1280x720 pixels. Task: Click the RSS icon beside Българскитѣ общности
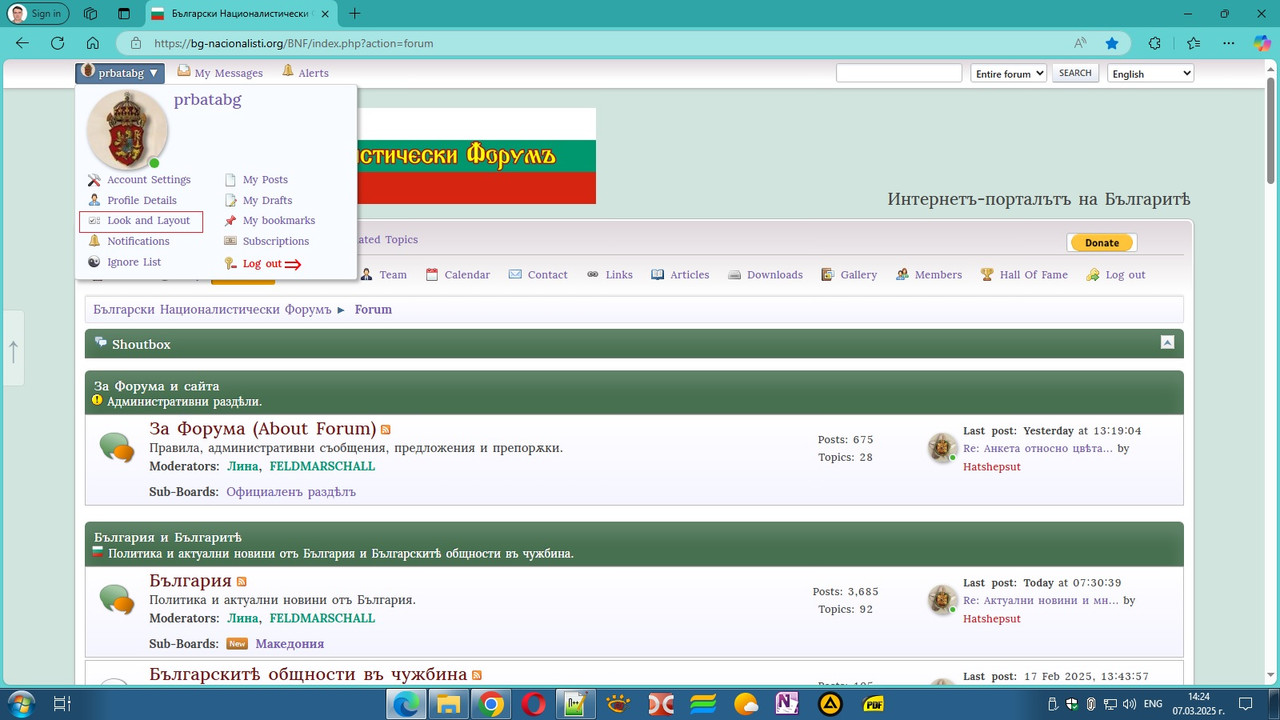click(477, 675)
